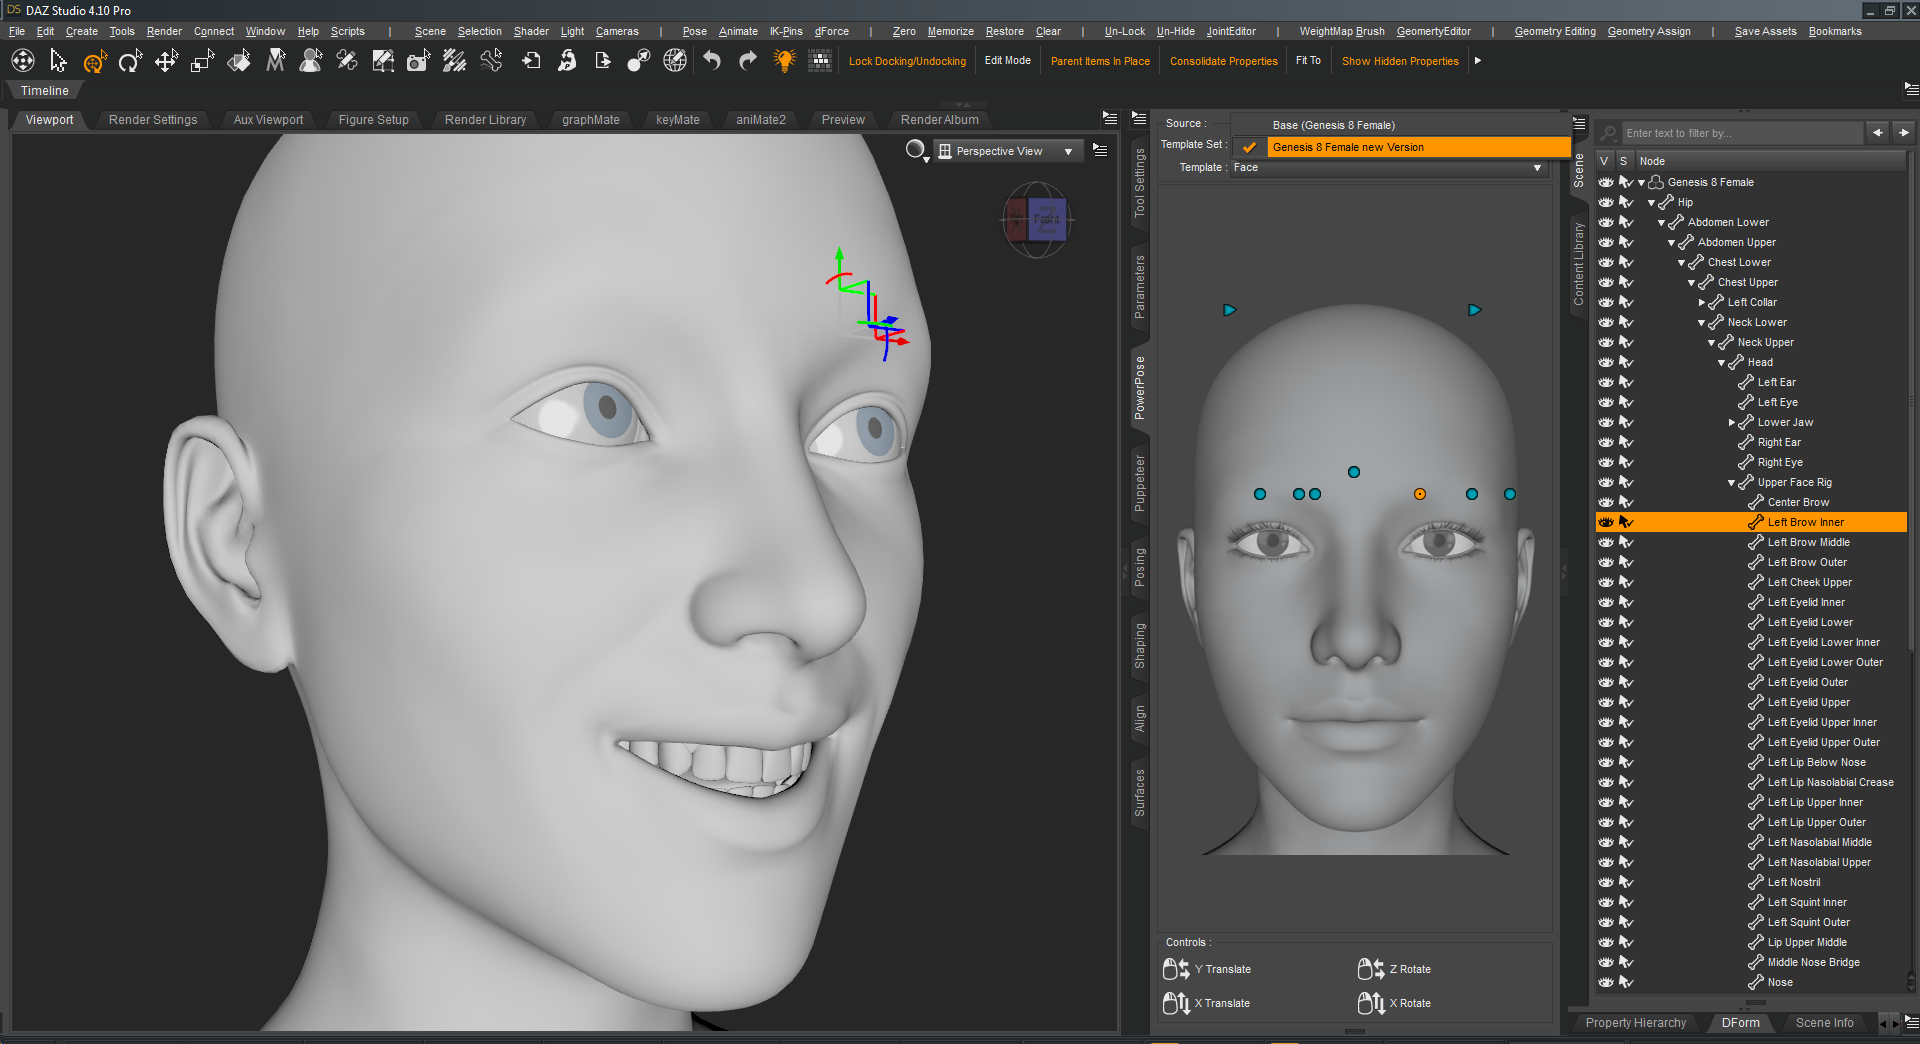Toggle visibility eye for Left Brow Middle

(x=1606, y=542)
